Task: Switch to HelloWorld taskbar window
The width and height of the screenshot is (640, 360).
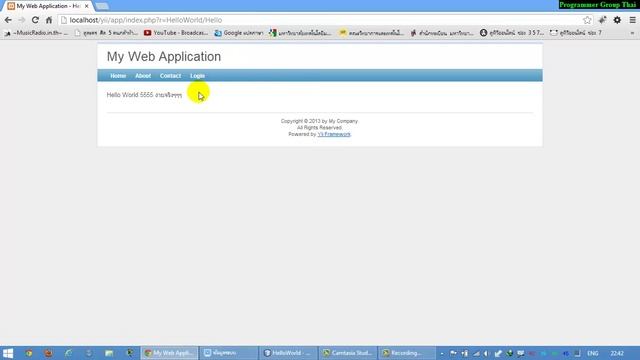Action: click(288, 353)
